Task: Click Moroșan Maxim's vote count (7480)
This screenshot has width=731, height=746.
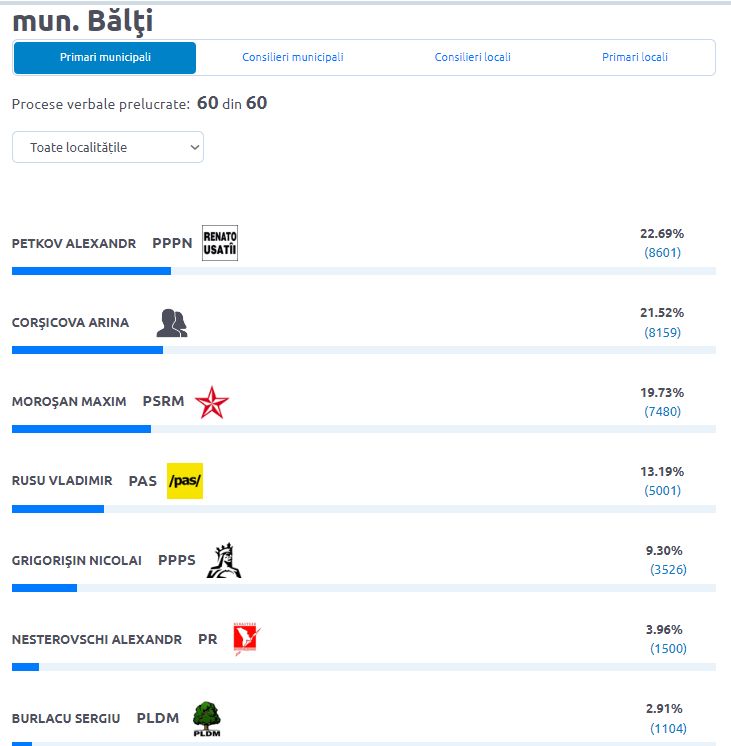Action: tap(662, 412)
